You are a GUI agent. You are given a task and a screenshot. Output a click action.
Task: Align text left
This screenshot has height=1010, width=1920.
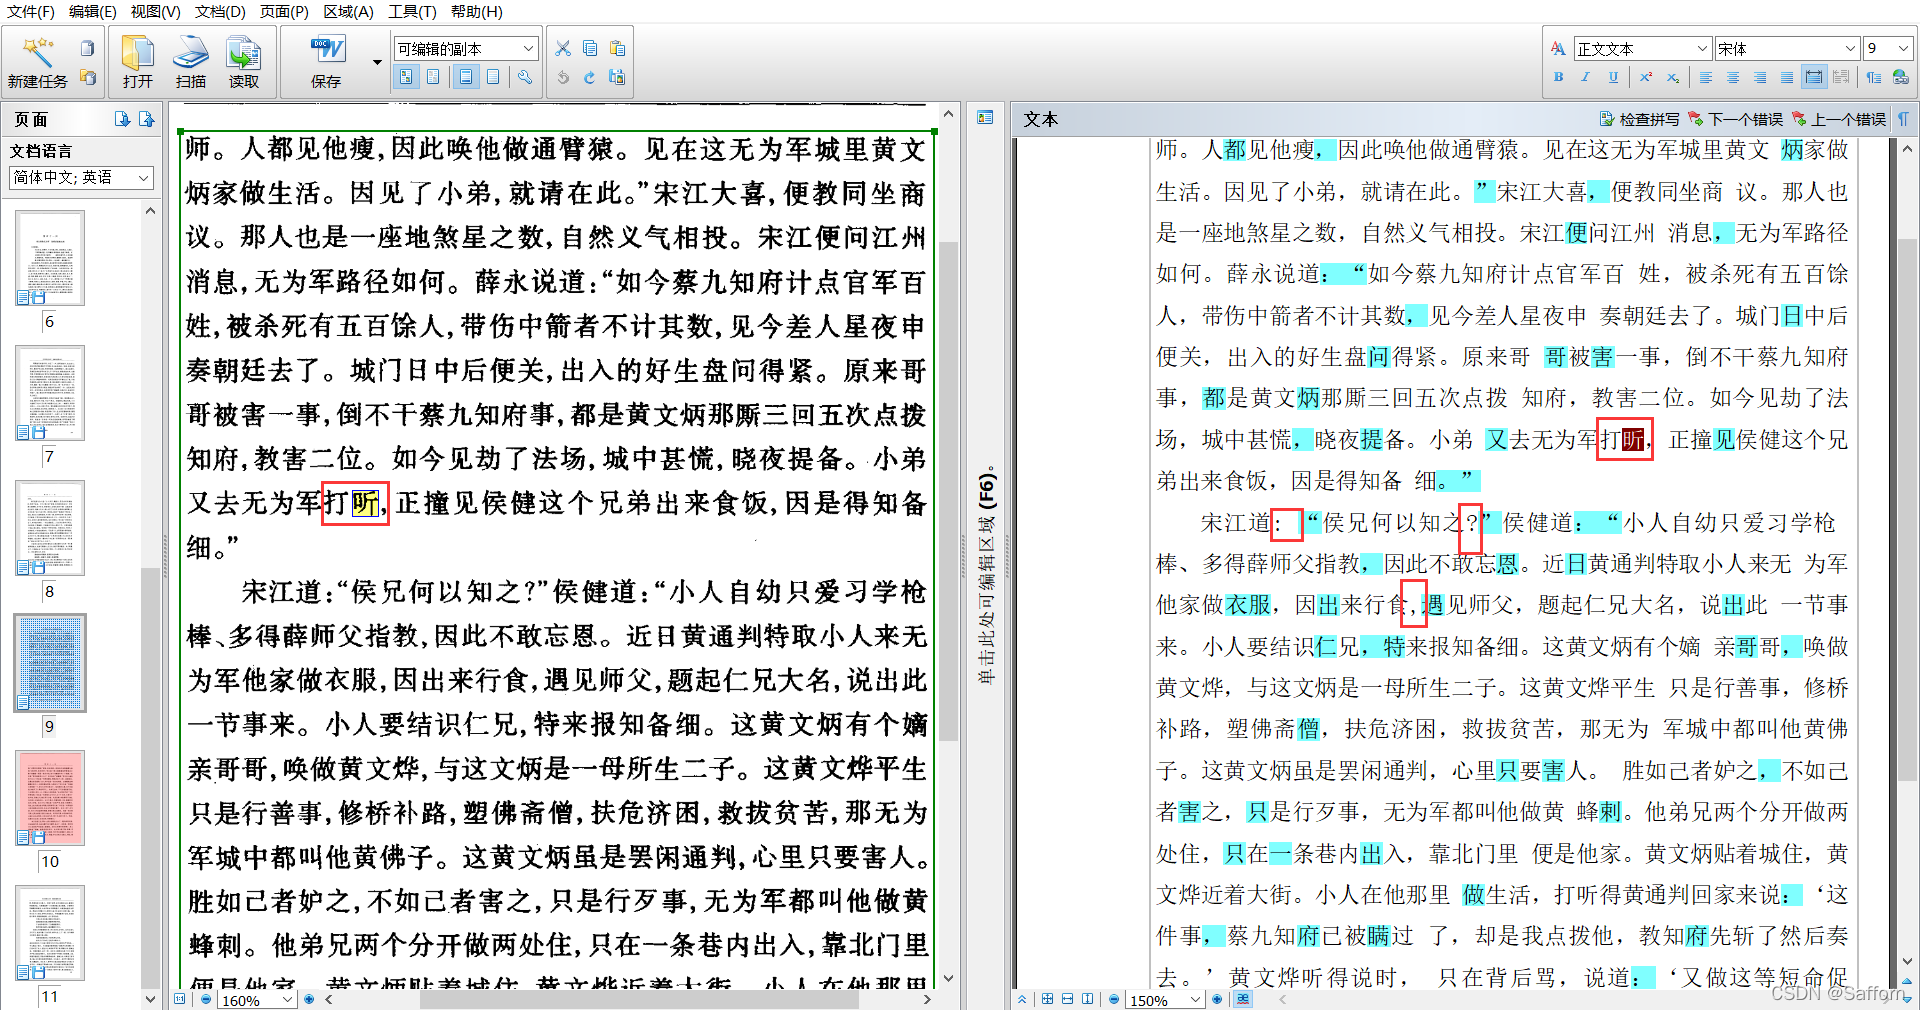(1706, 77)
